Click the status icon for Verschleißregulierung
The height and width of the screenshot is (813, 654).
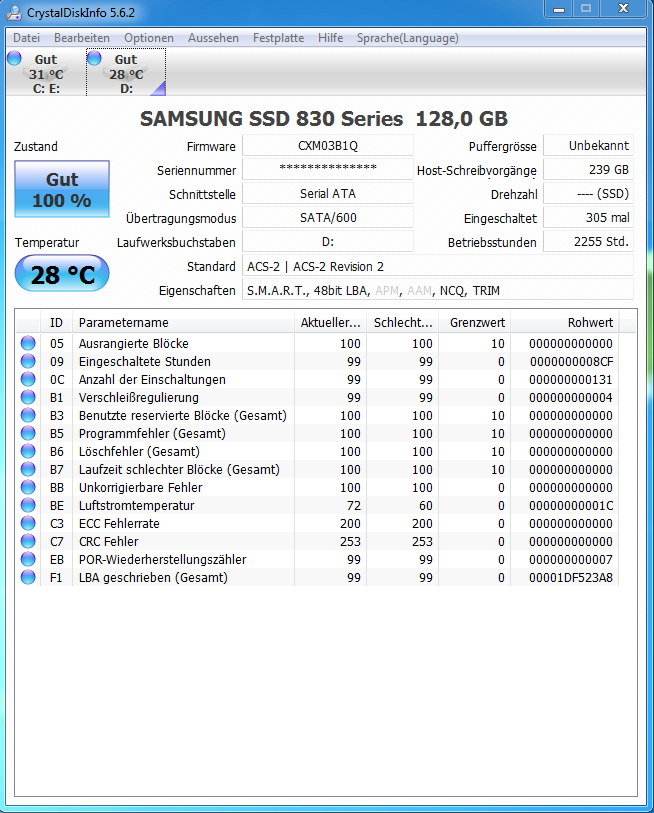(28, 397)
